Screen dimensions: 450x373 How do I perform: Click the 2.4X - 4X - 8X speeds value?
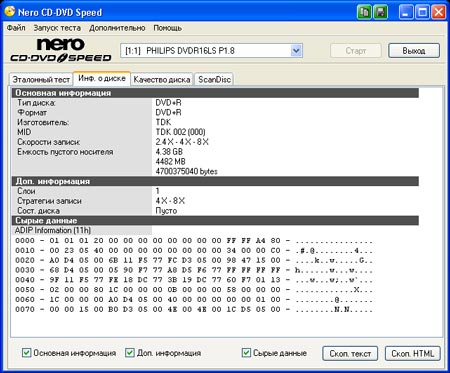tap(182, 142)
